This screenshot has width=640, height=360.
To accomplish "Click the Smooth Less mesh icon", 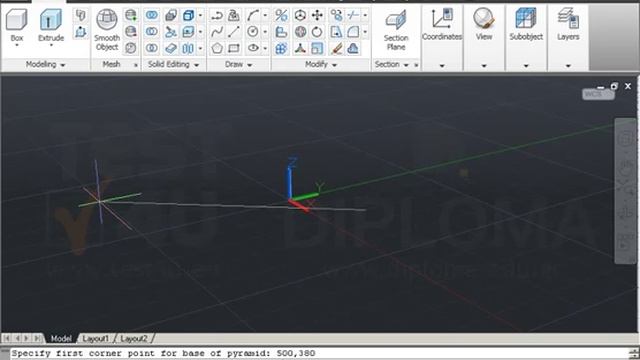I will coord(131,32).
